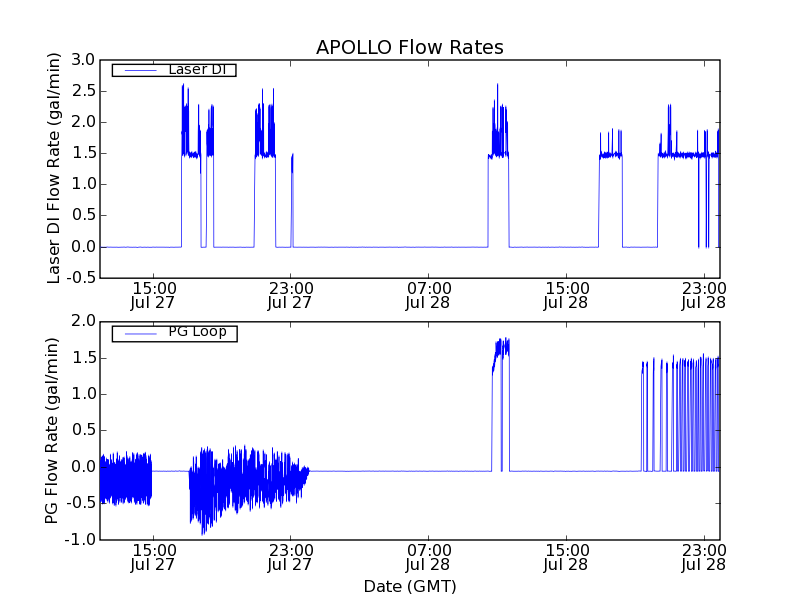Click '15:00 Jul 28' label under PG chart
This screenshot has width=800, height=600.
[x=566, y=558]
